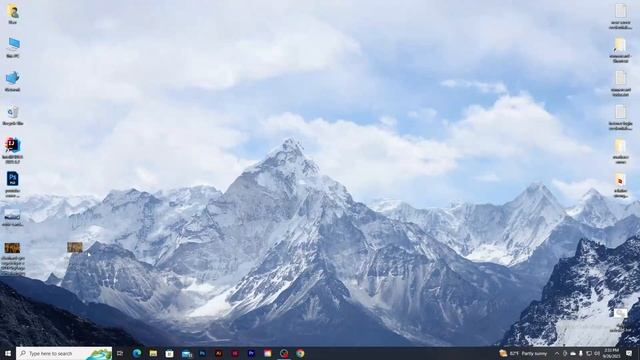Launch Adobe Illustrator from the taskbar
640x360 pixels.
click(x=219, y=353)
